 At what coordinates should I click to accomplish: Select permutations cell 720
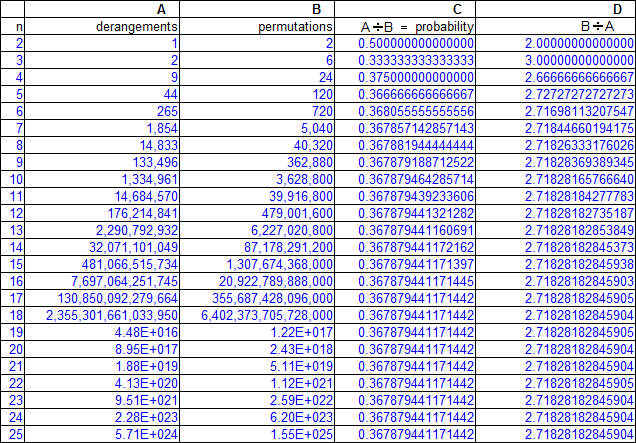click(x=257, y=111)
